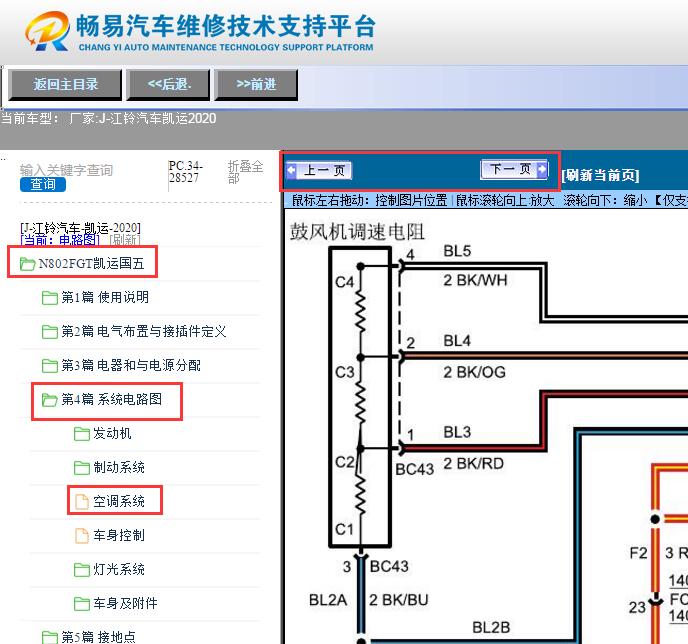This screenshot has height=644, width=688.
Task: Go forward with >>前进 button
Action: (x=256, y=84)
